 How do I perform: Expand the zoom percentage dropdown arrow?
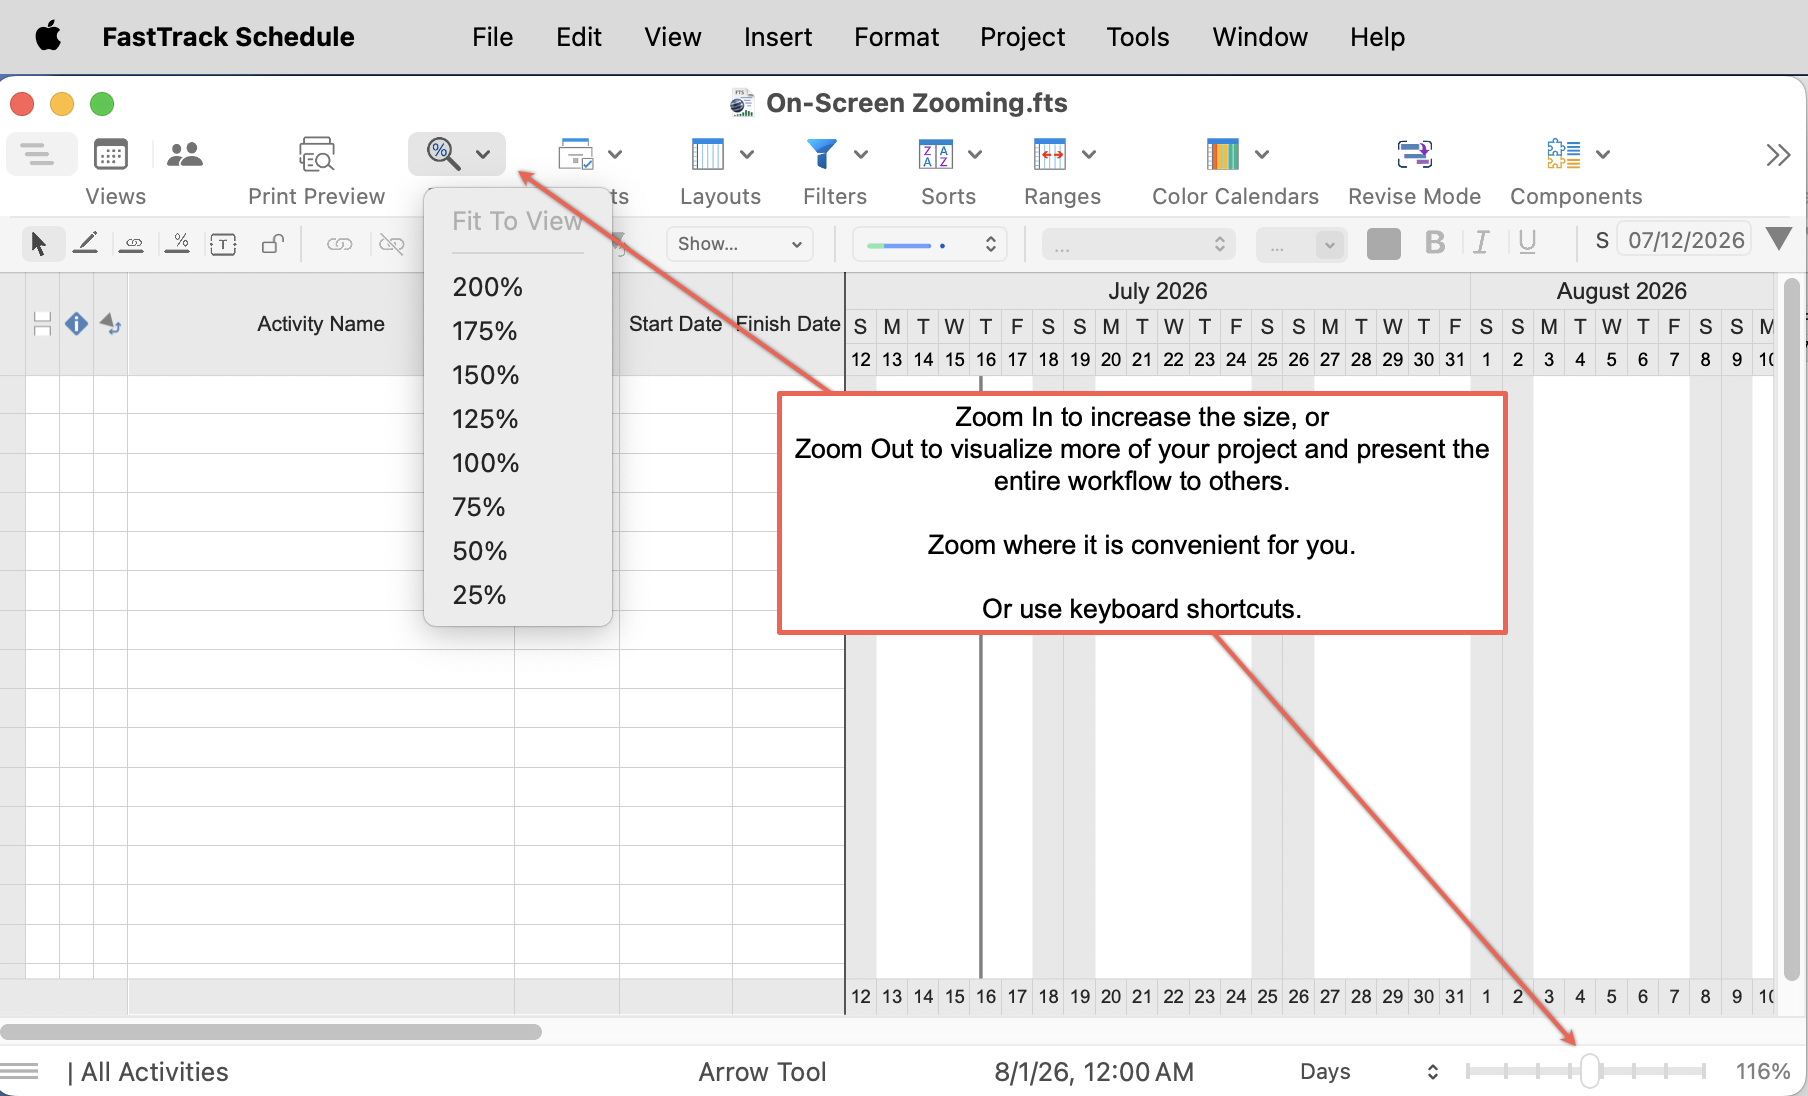[x=483, y=154]
